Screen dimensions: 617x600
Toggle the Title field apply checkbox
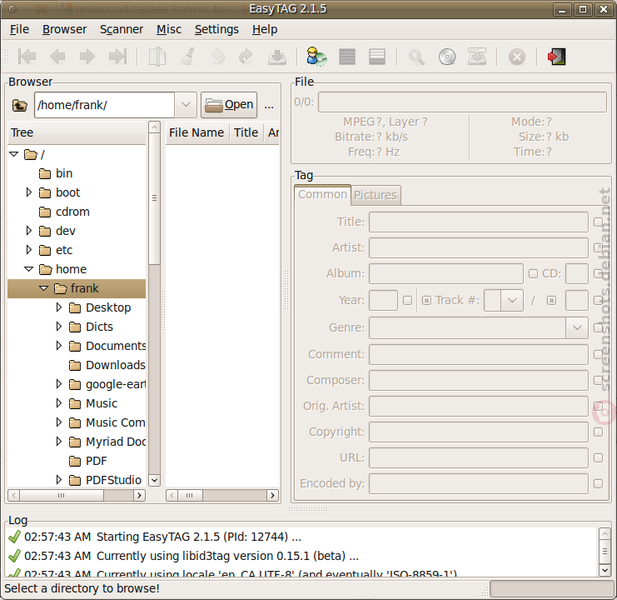[598, 222]
